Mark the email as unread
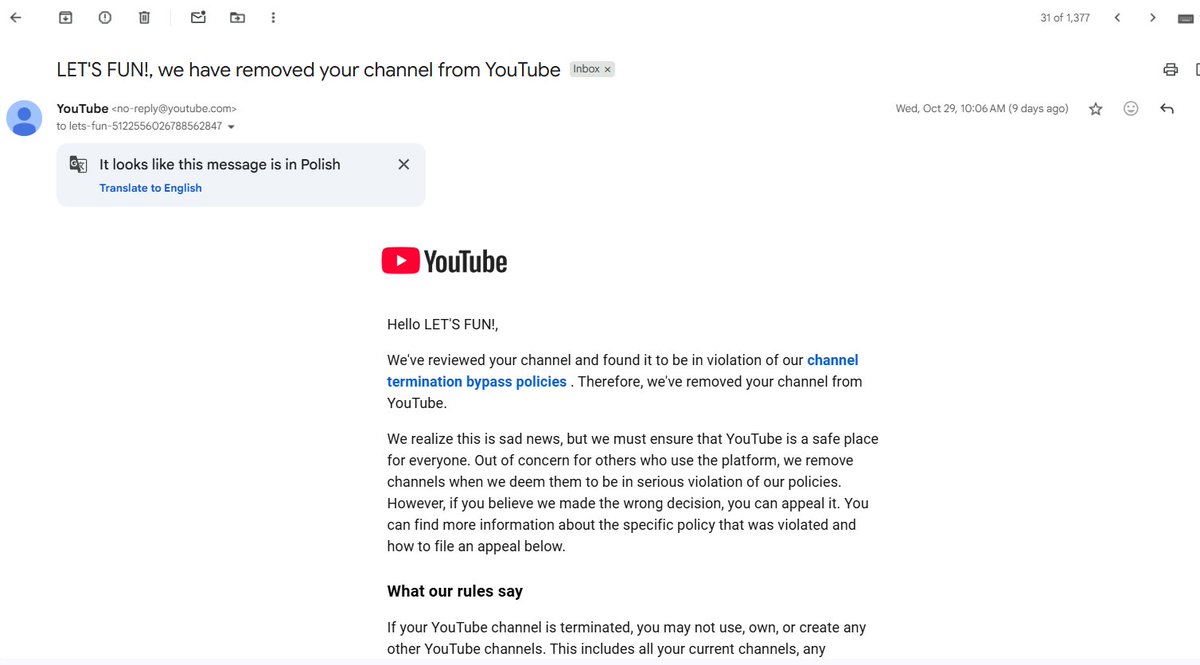This screenshot has width=1200, height=665. [x=198, y=17]
